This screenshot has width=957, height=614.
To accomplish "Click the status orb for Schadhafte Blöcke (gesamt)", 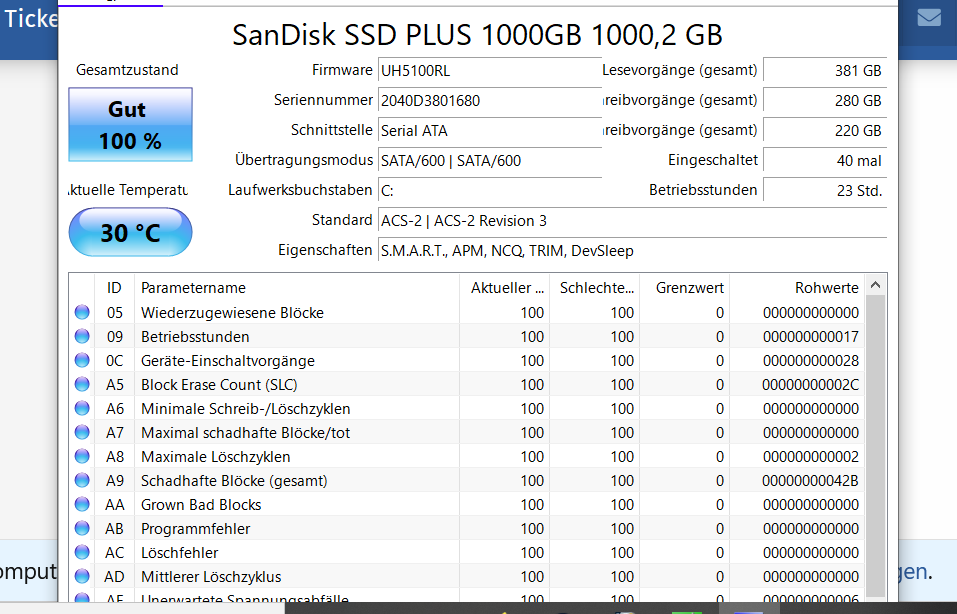I will [82, 480].
